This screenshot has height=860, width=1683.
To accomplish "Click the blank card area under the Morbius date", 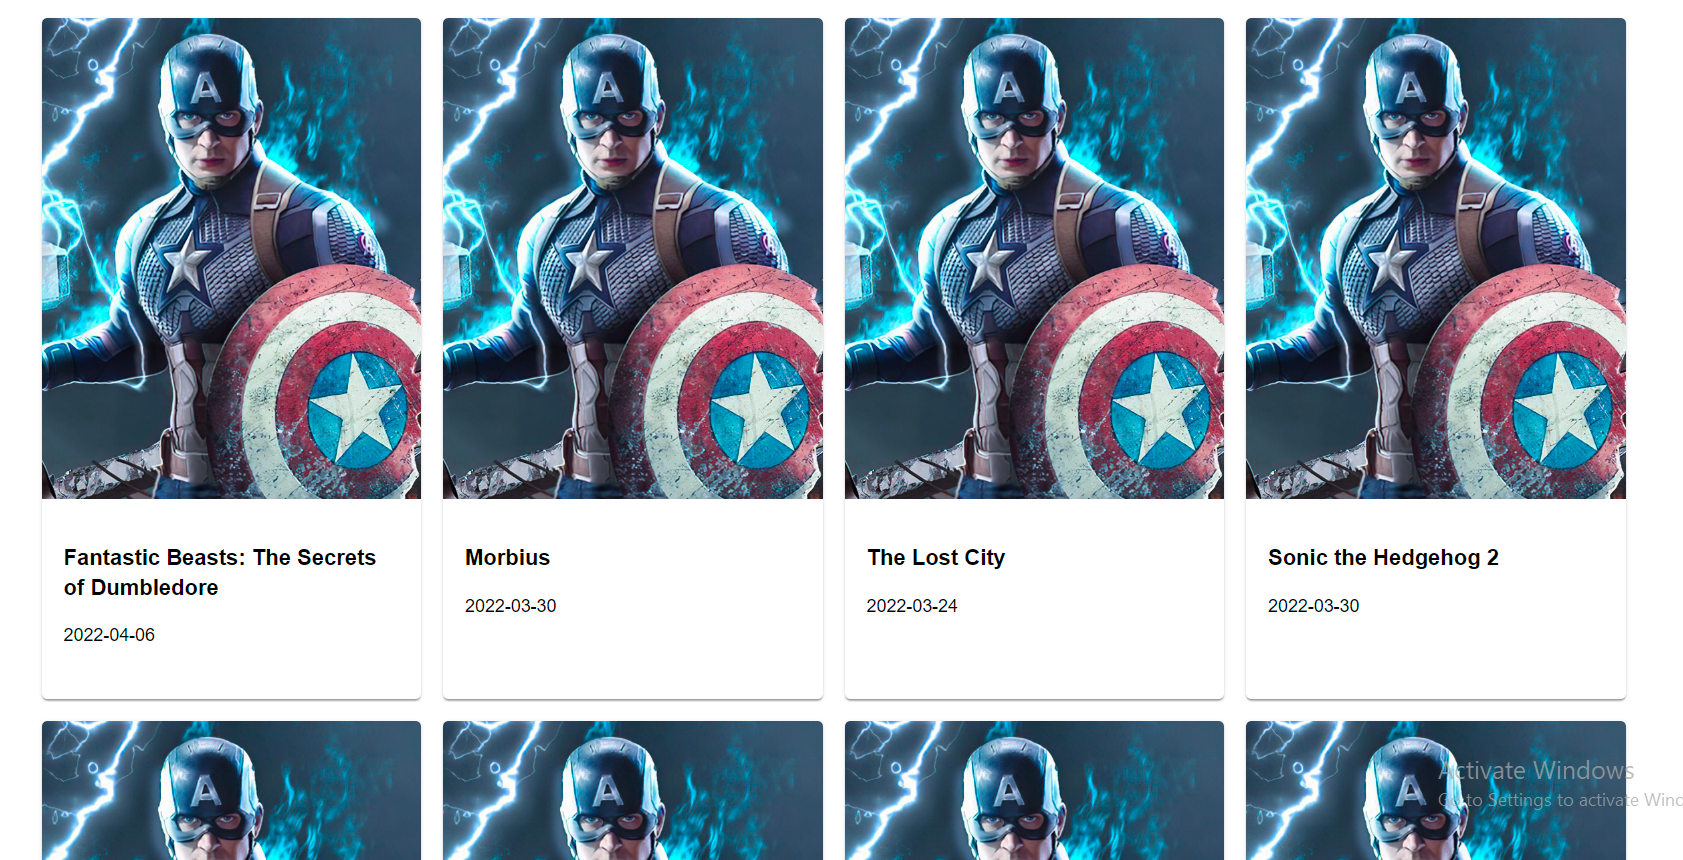I will click(633, 658).
